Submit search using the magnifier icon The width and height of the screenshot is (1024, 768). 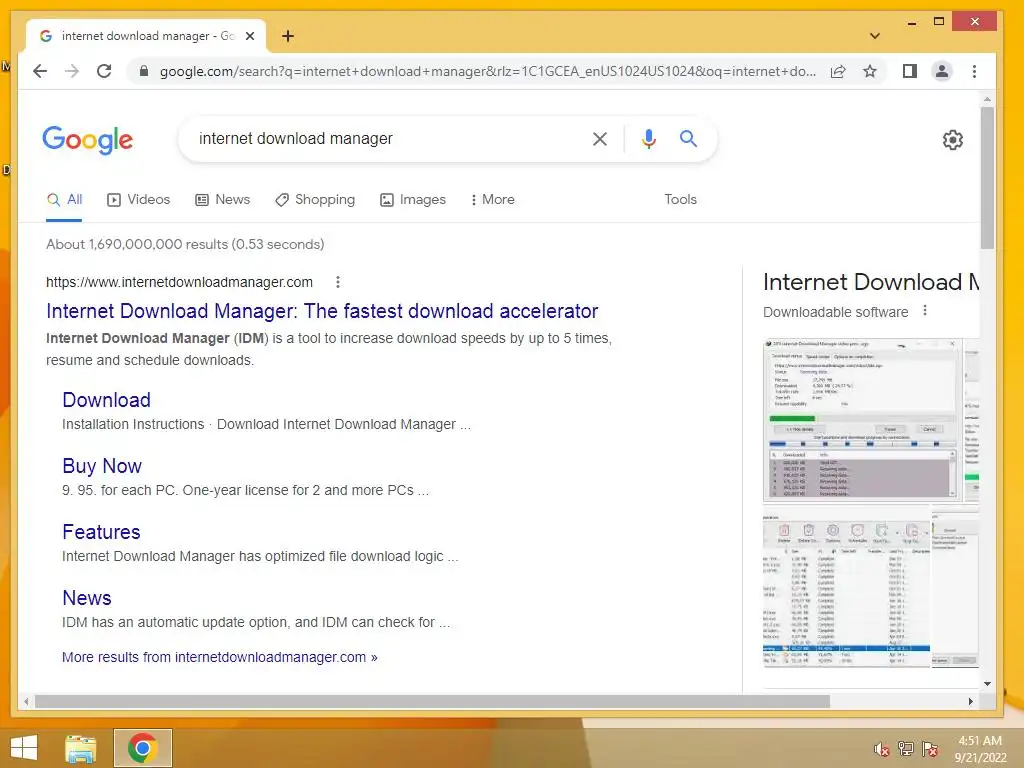(x=688, y=138)
